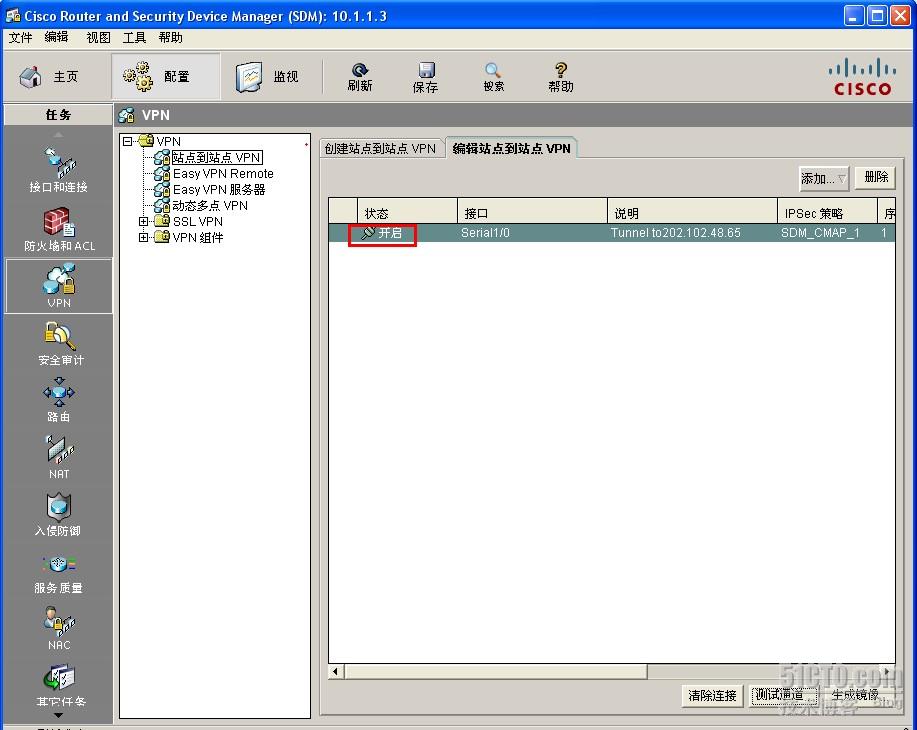Switch to 编辑站点到站点 VPN tab

pos(512,149)
